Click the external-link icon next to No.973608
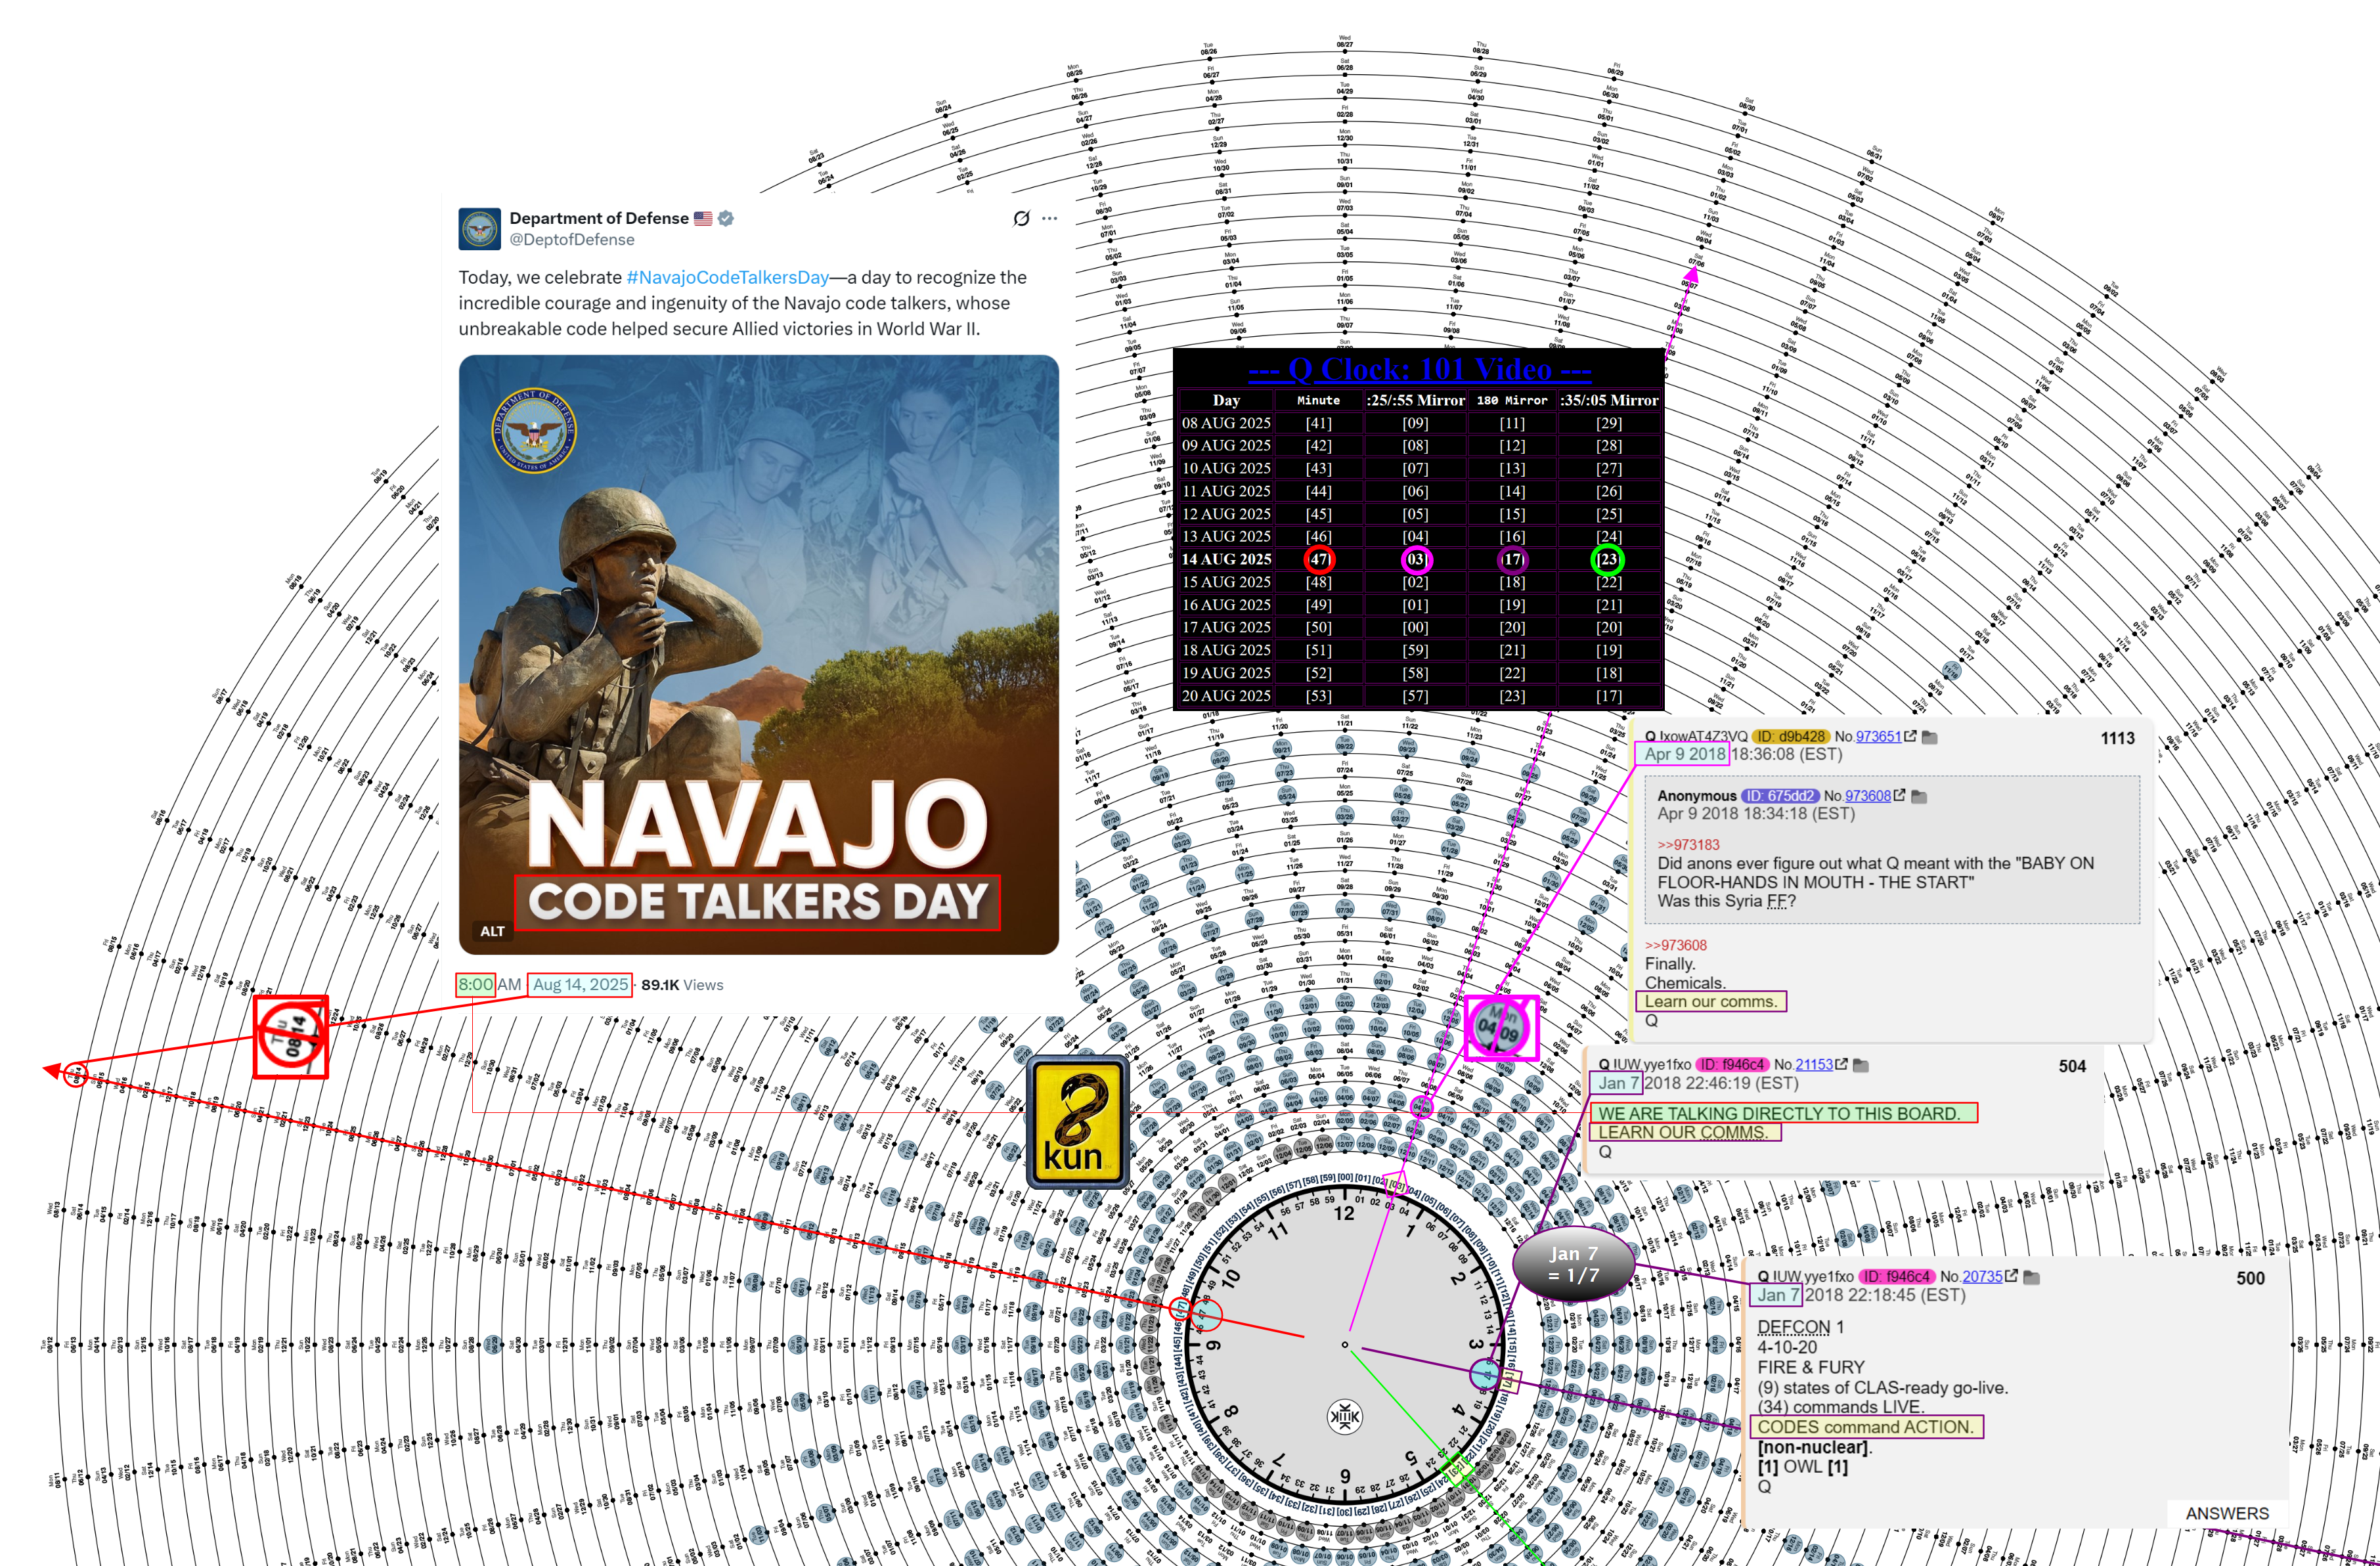This screenshot has width=2380, height=1566. coord(1899,796)
